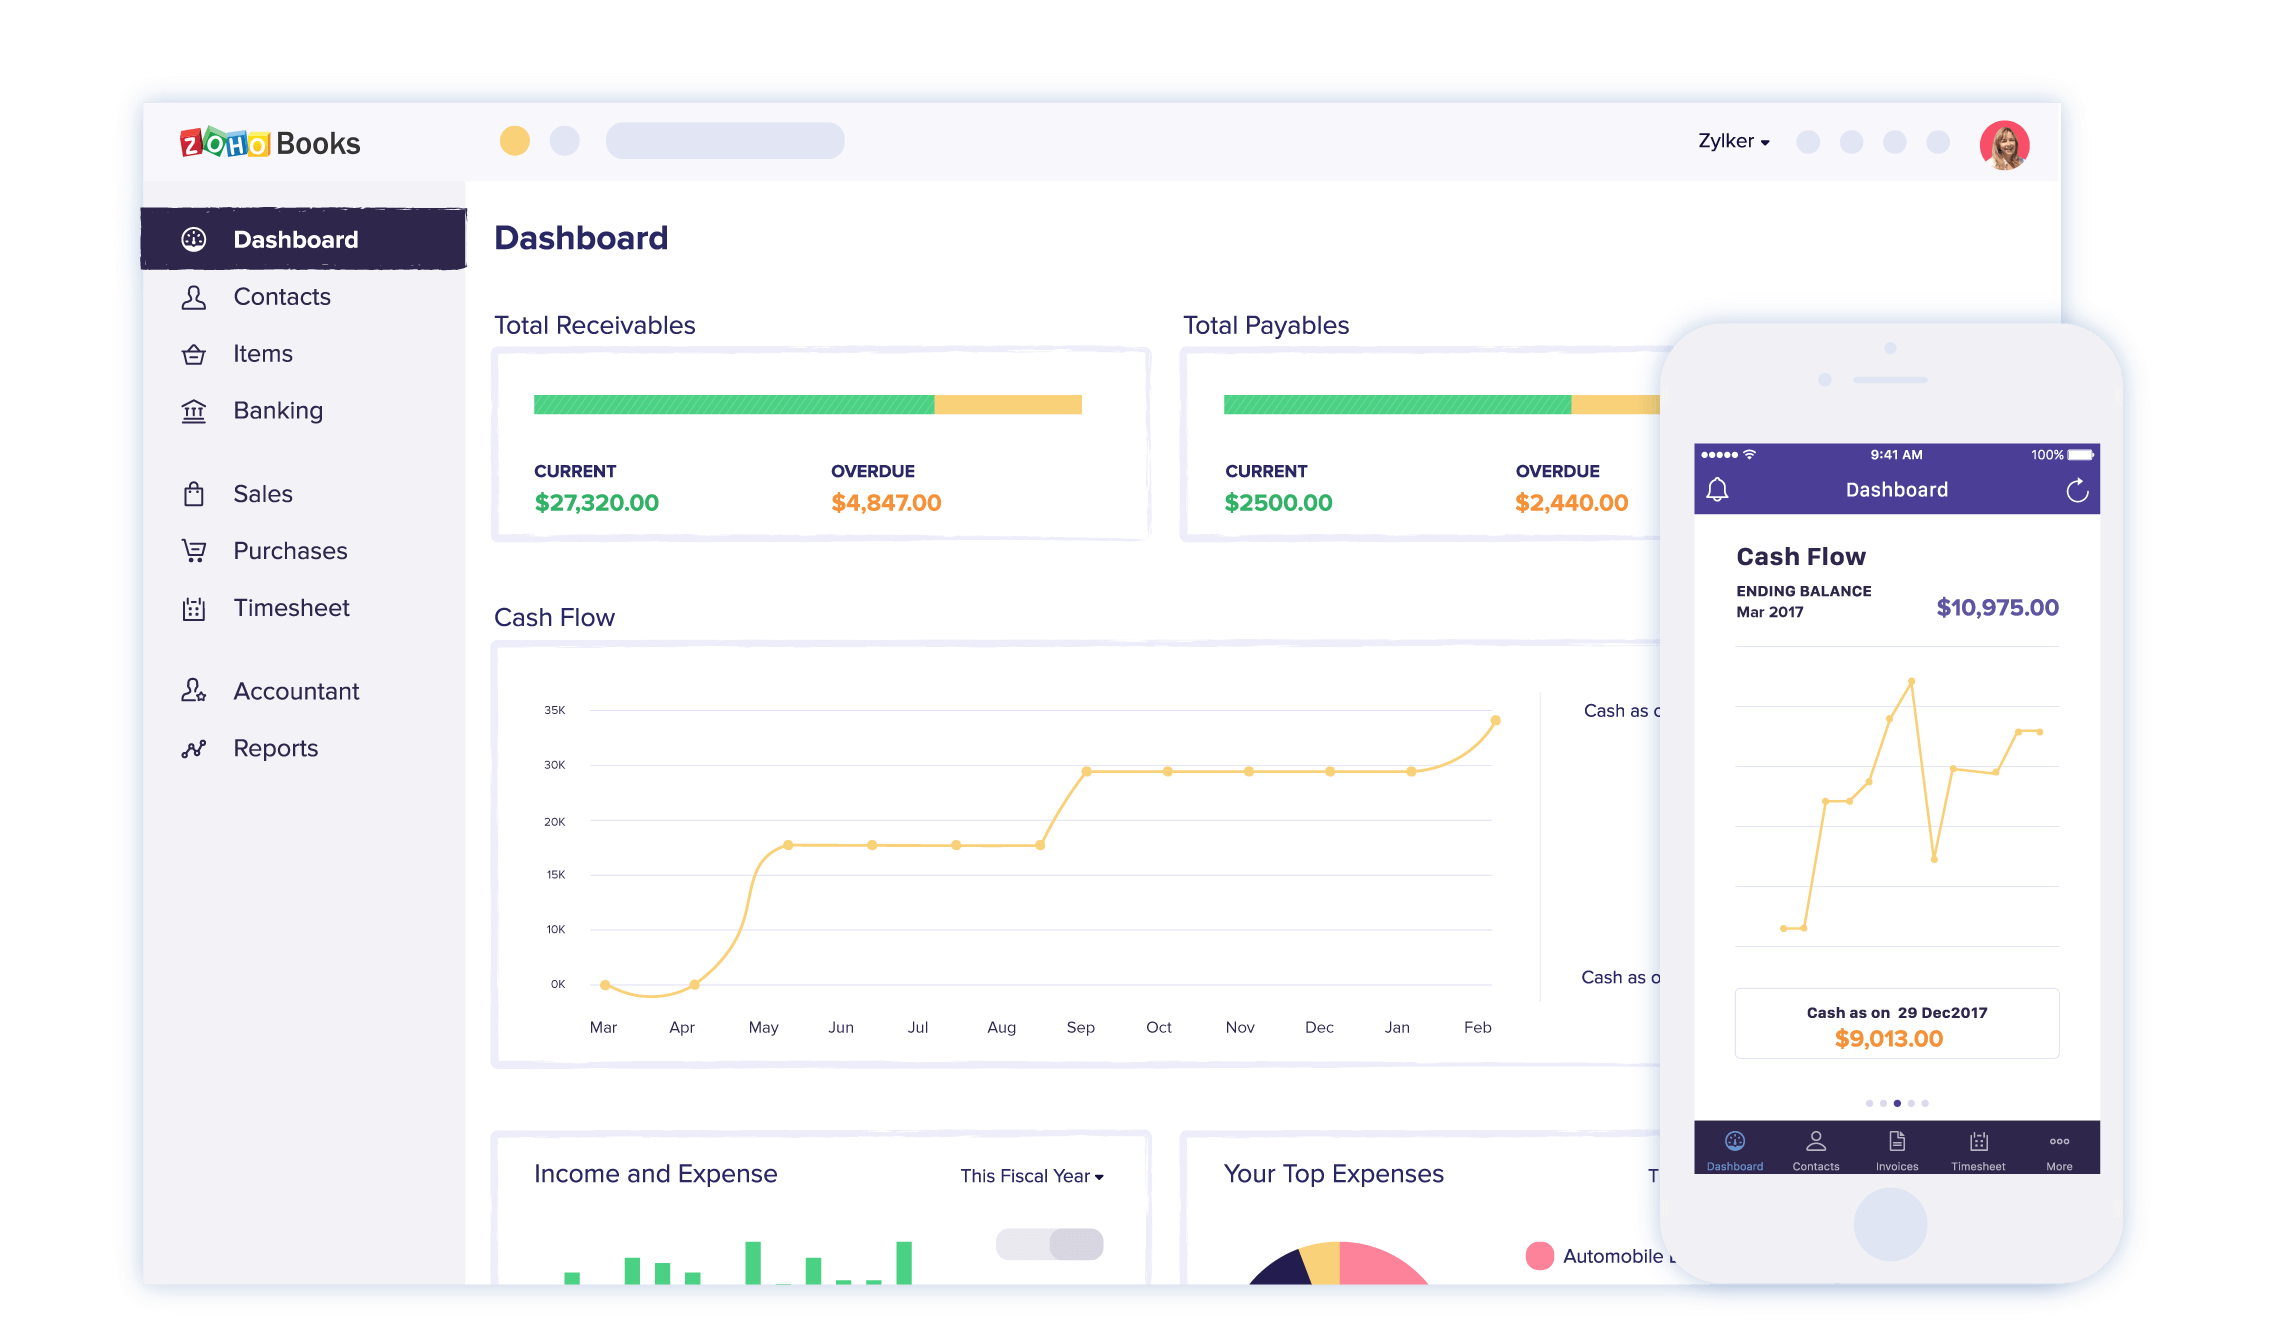Click the pink Automobile legend swatch
The image size is (2276, 1336).
(1540, 1256)
